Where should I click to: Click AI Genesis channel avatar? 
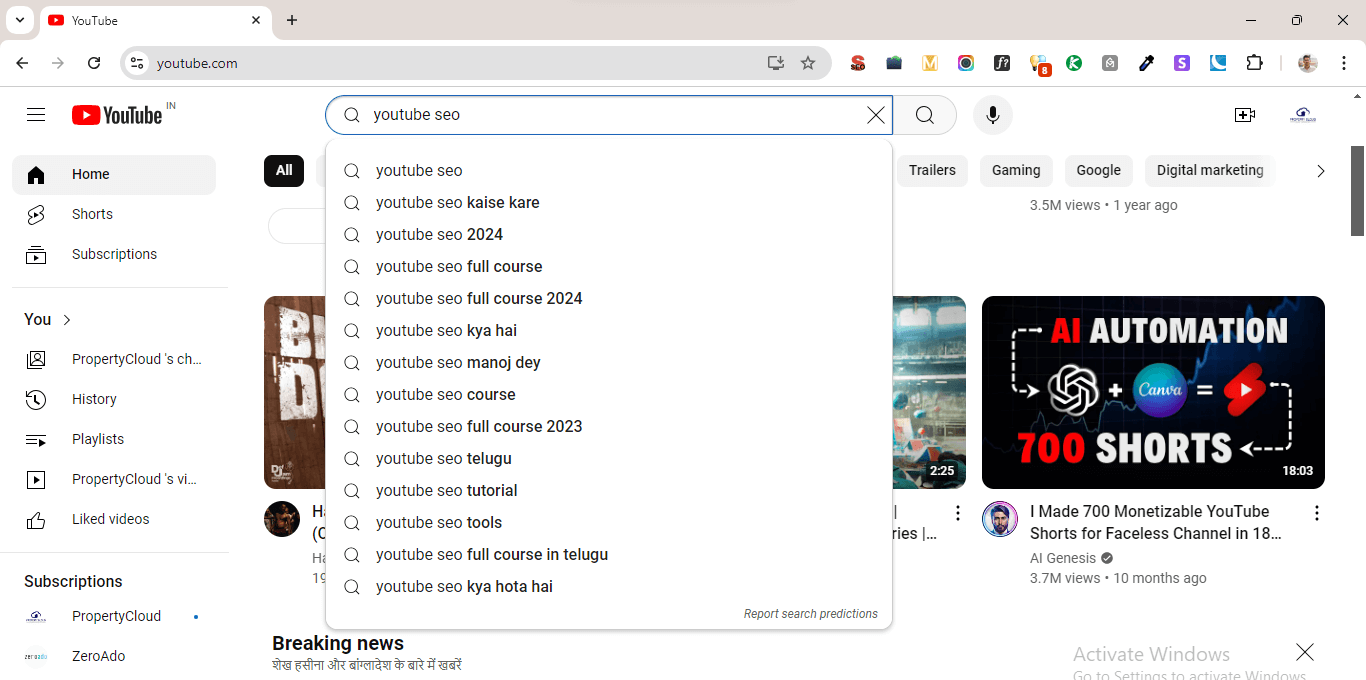(x=1000, y=519)
